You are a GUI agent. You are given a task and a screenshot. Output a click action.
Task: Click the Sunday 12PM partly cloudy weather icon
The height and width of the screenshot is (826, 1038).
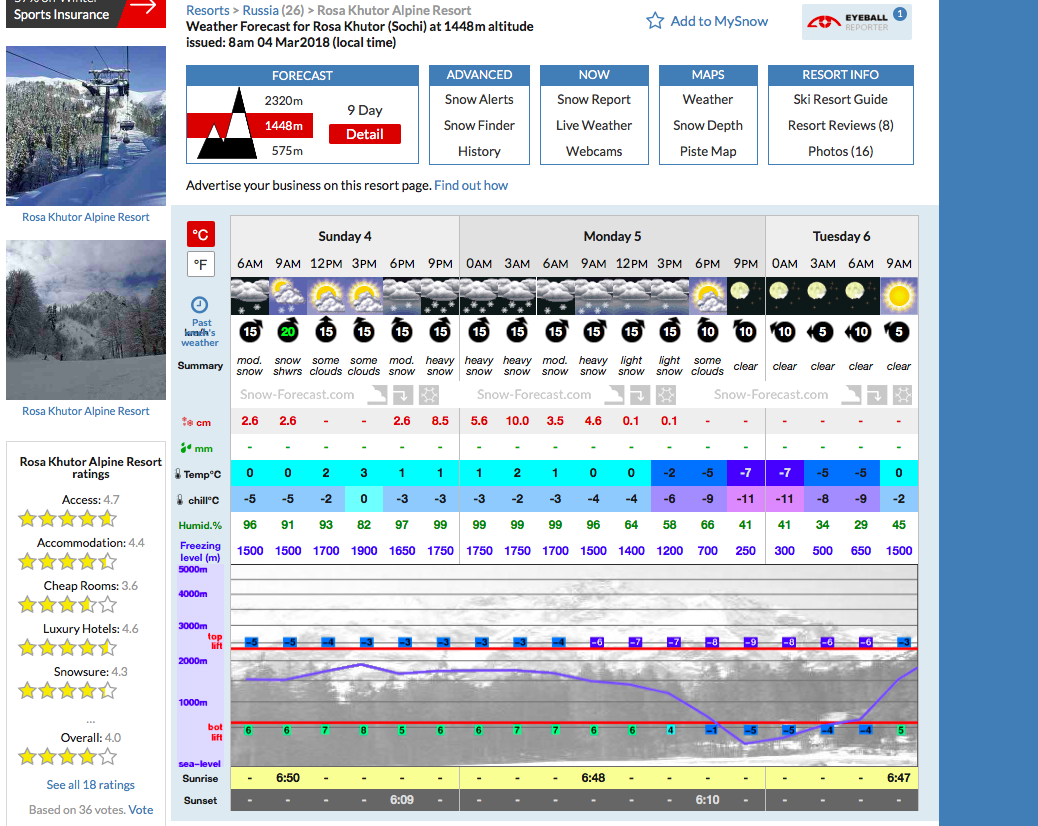click(326, 296)
